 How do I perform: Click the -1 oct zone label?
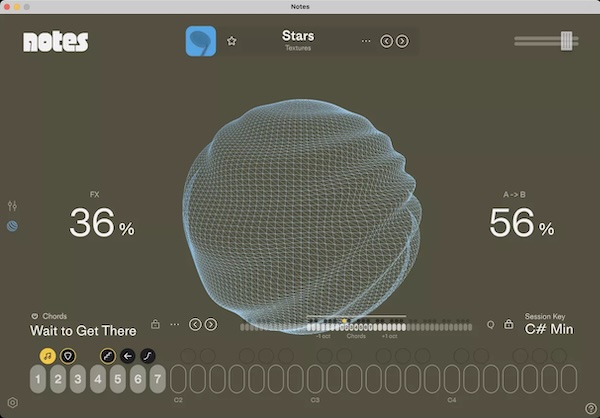324,336
